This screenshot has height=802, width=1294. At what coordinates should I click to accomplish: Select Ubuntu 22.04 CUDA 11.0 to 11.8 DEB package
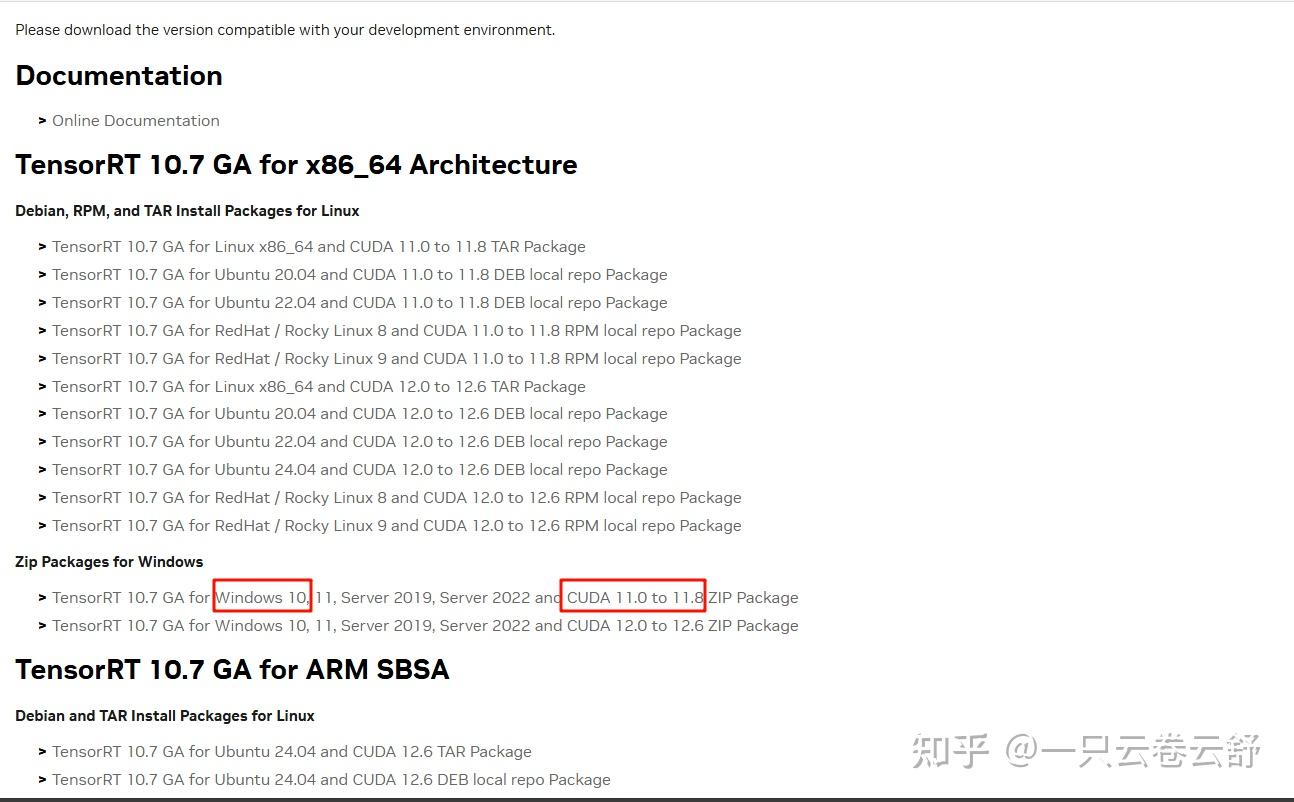point(359,303)
